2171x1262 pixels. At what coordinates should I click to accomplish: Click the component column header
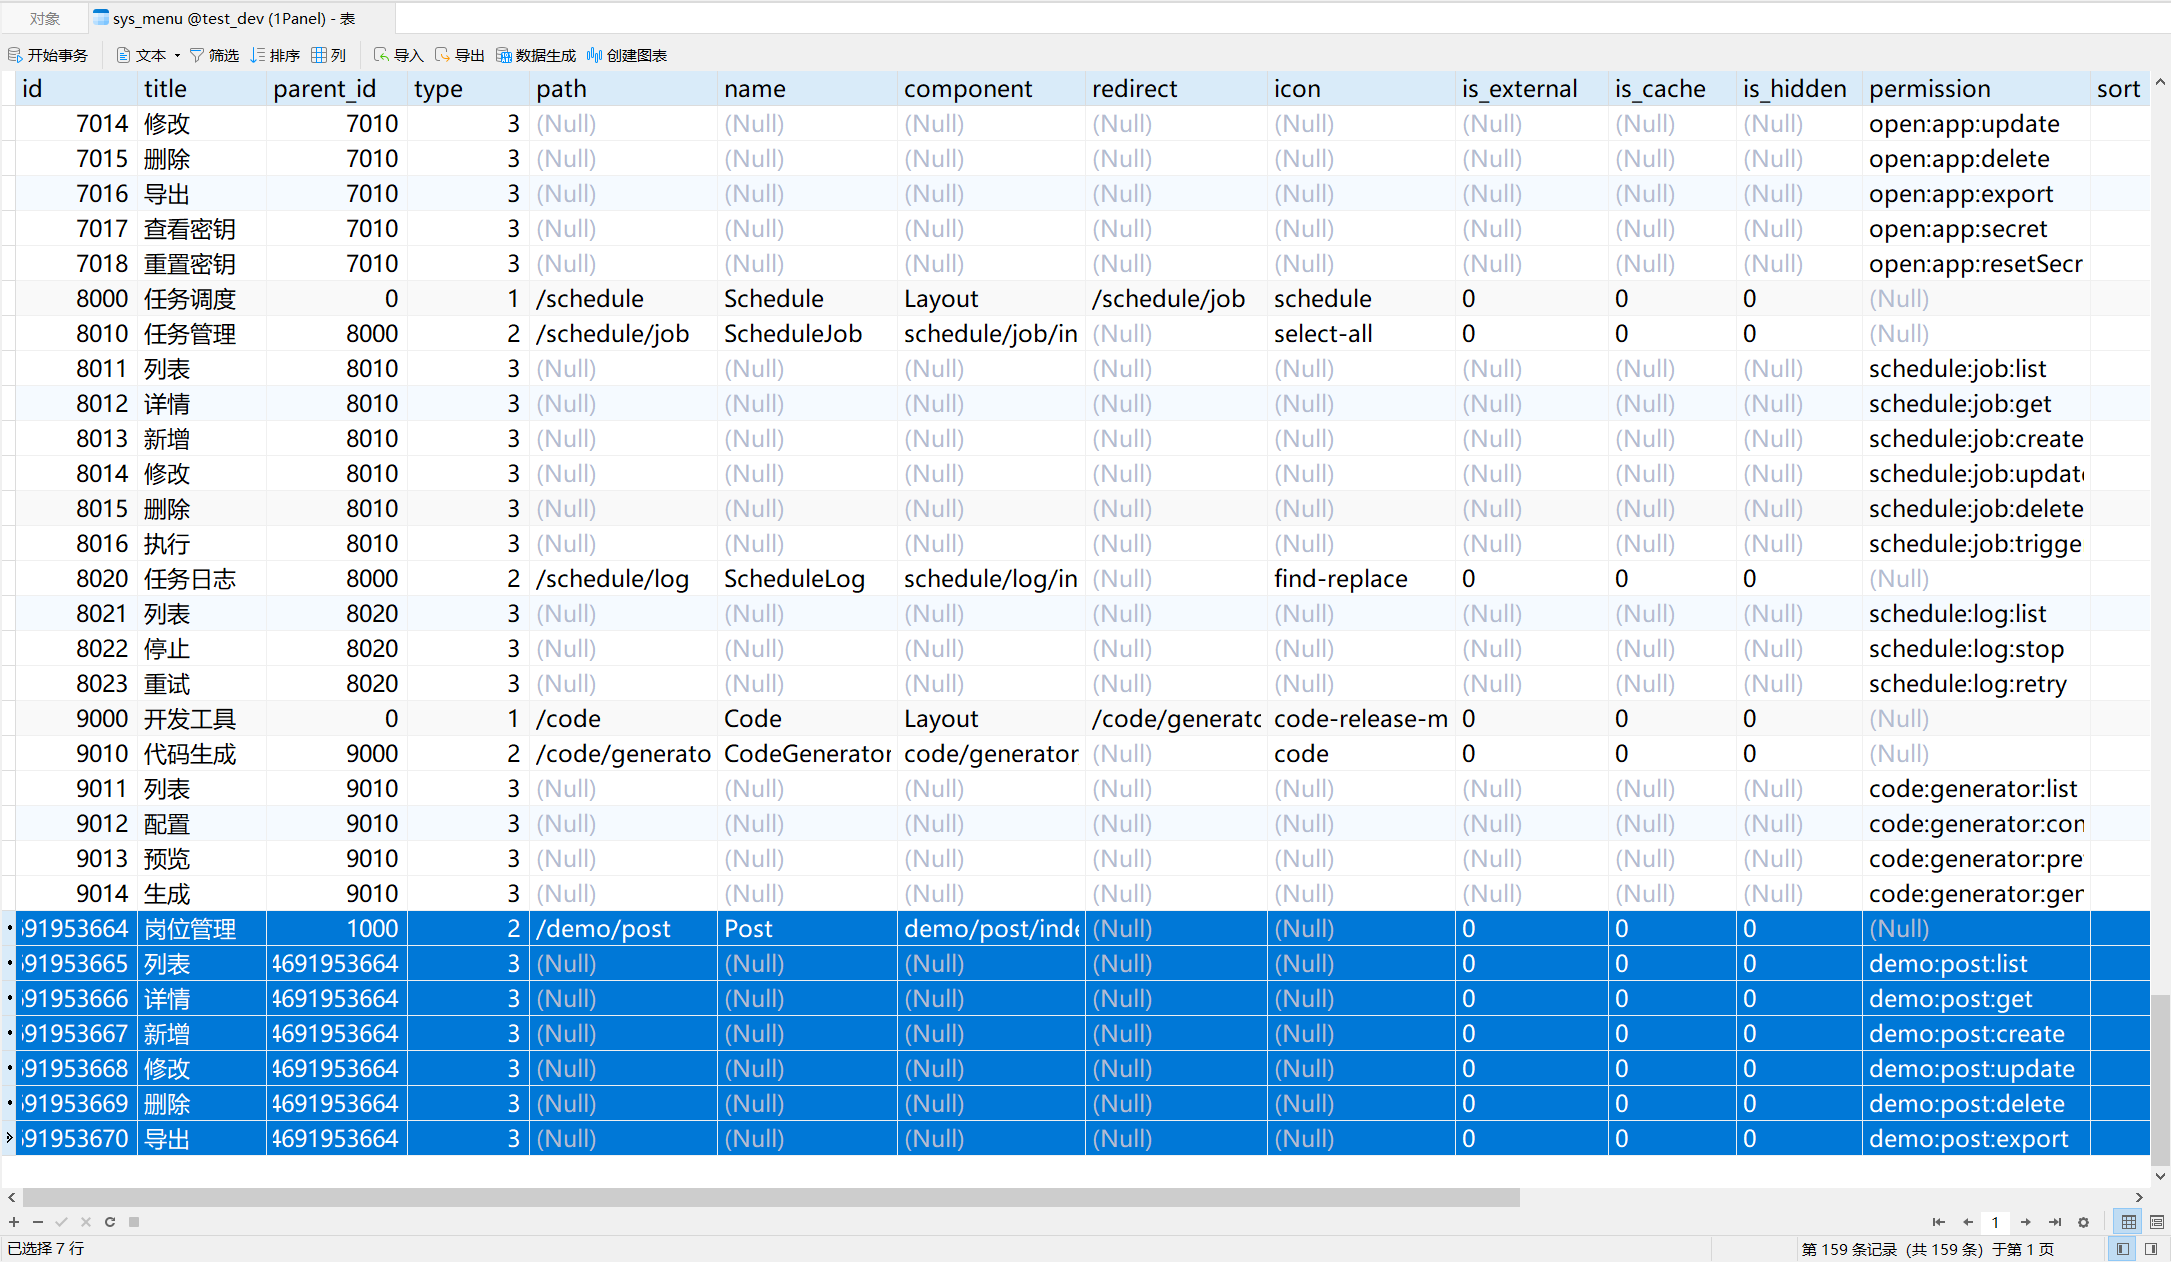tap(991, 89)
